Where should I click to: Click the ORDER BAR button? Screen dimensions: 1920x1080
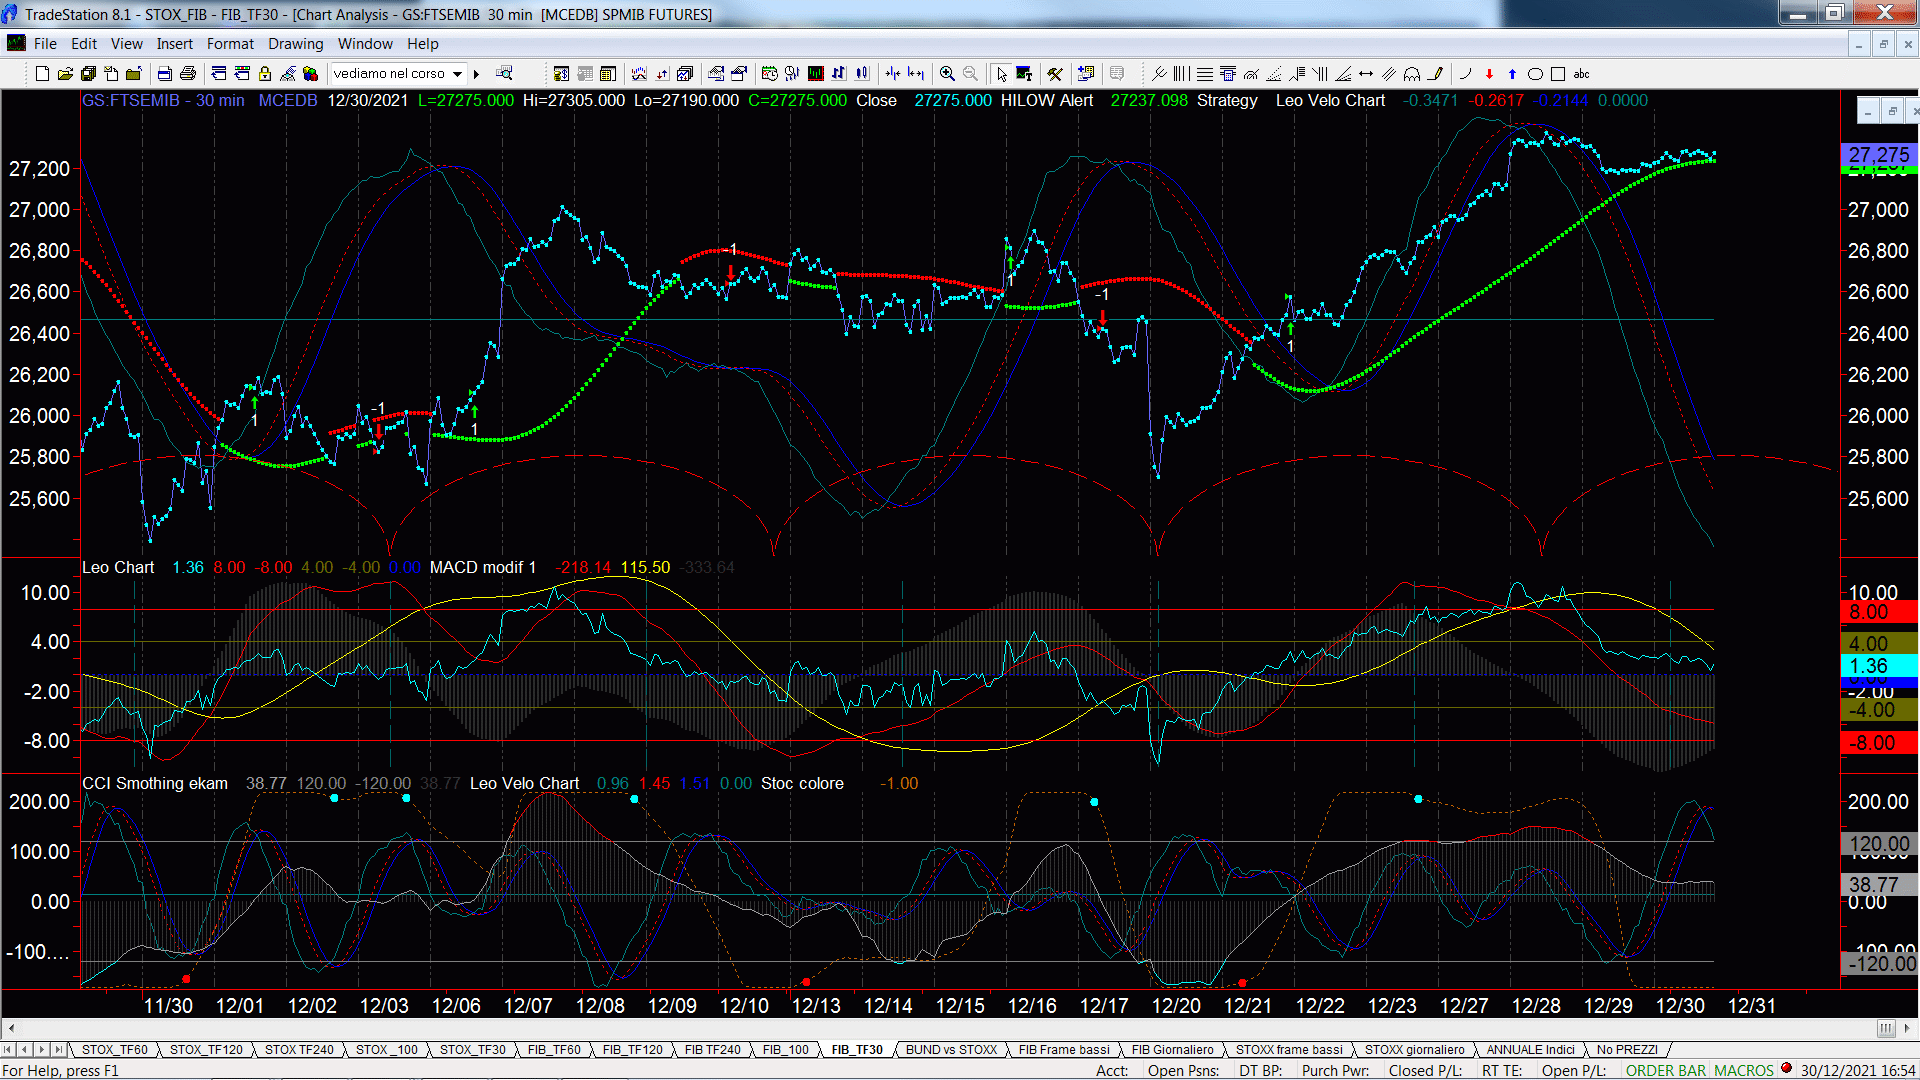pyautogui.click(x=1666, y=1070)
